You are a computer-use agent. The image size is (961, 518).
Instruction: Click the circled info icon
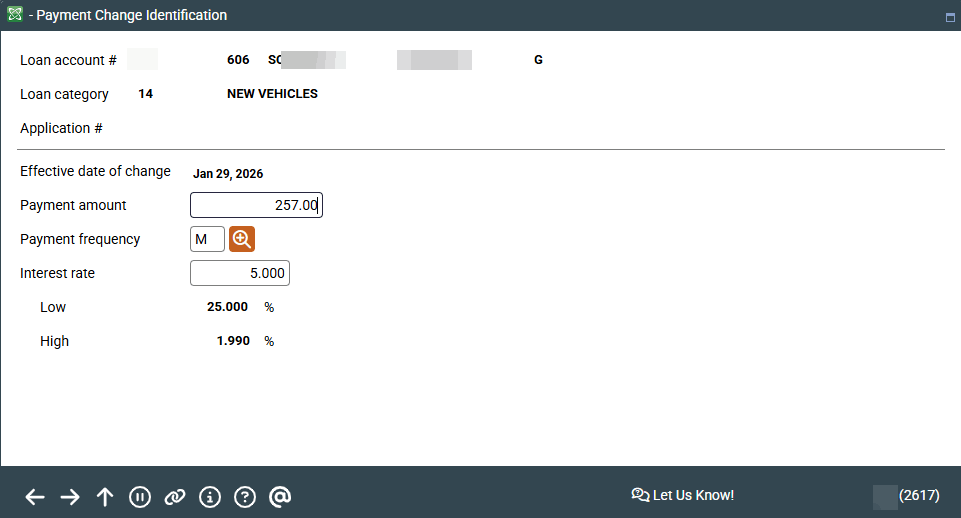click(x=210, y=497)
